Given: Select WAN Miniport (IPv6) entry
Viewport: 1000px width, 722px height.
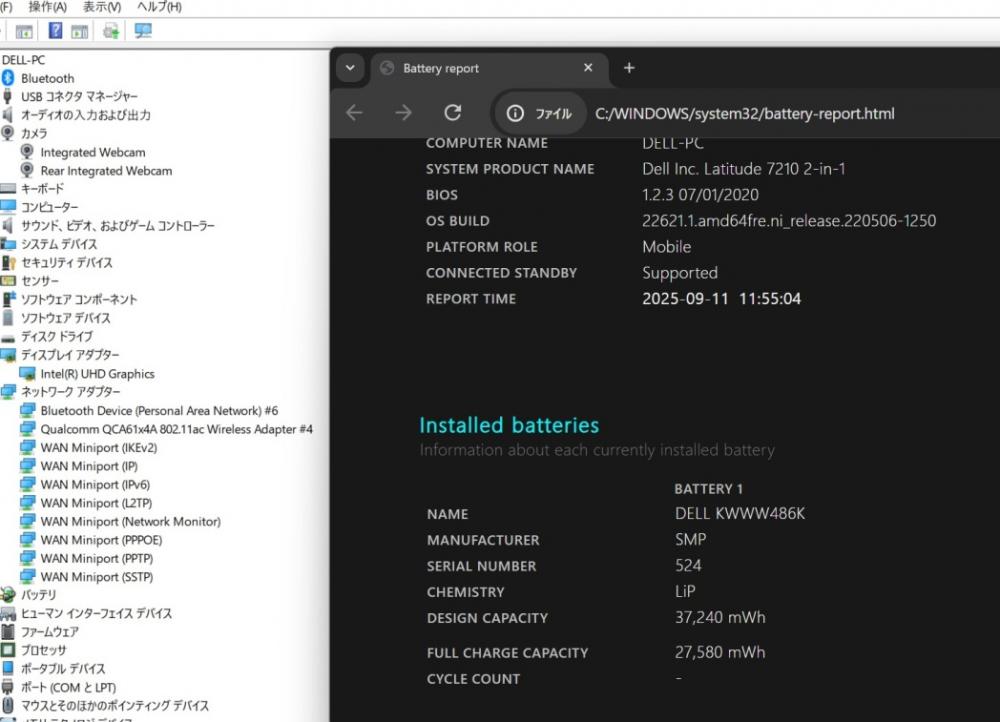Looking at the screenshot, I should click(95, 485).
